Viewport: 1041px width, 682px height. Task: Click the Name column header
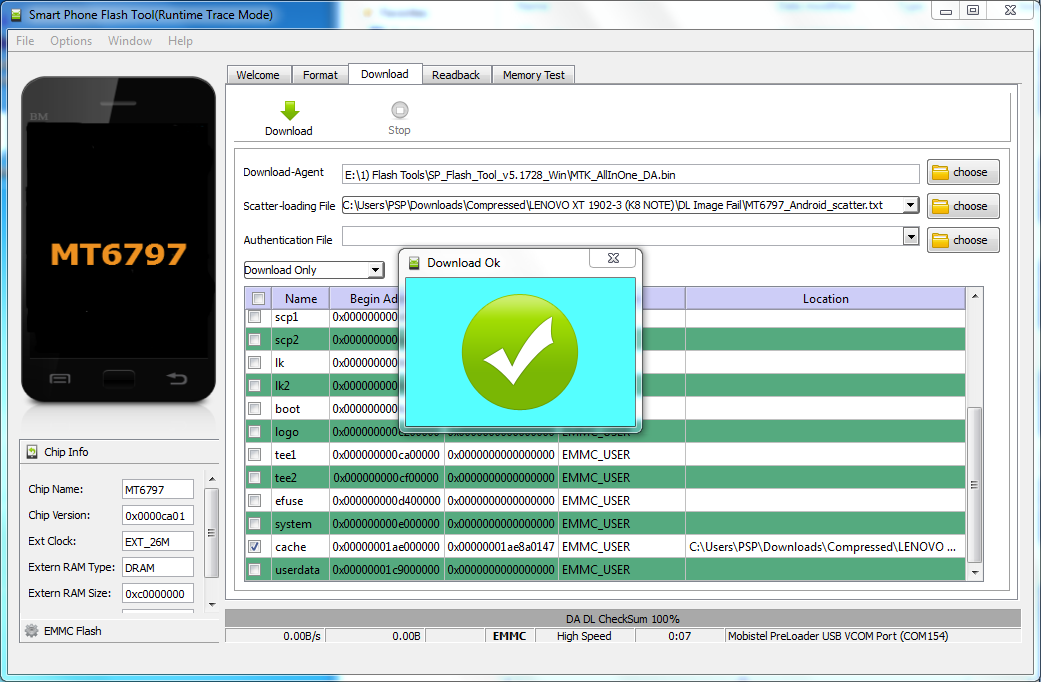301,299
